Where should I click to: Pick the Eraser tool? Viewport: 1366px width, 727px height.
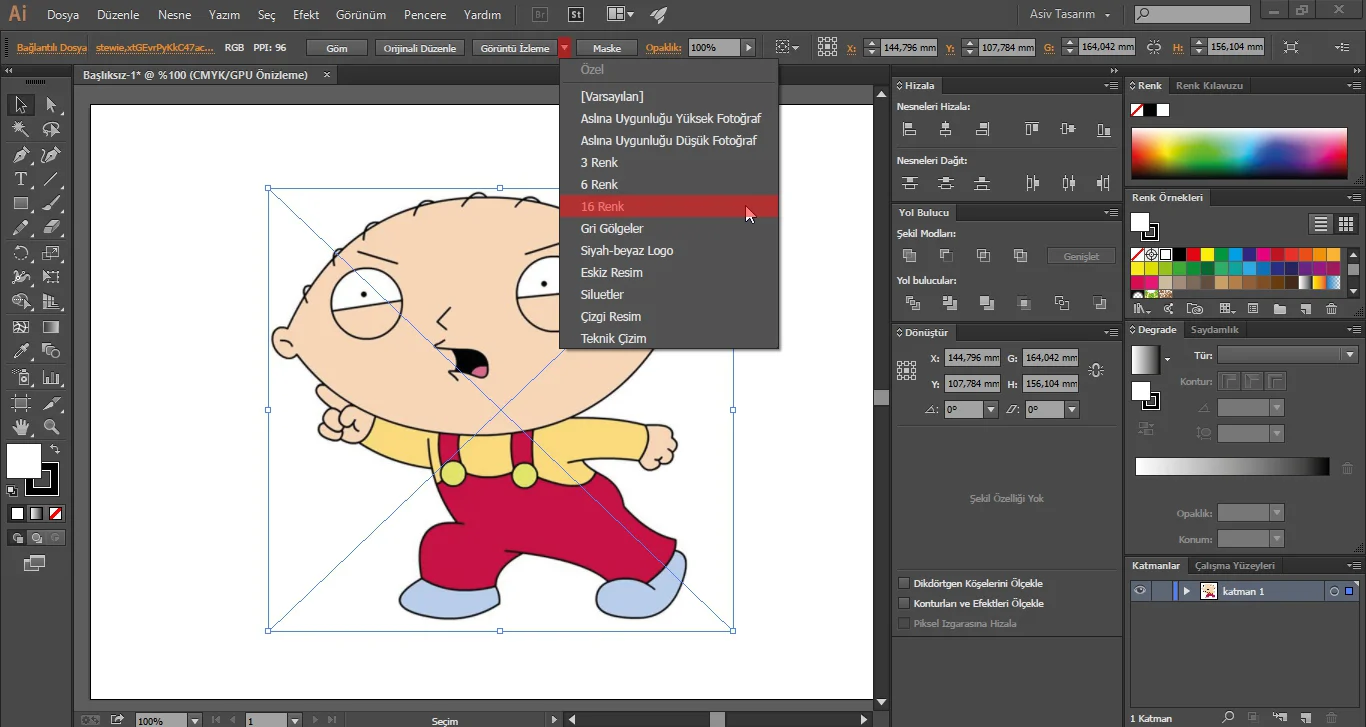click(x=51, y=228)
